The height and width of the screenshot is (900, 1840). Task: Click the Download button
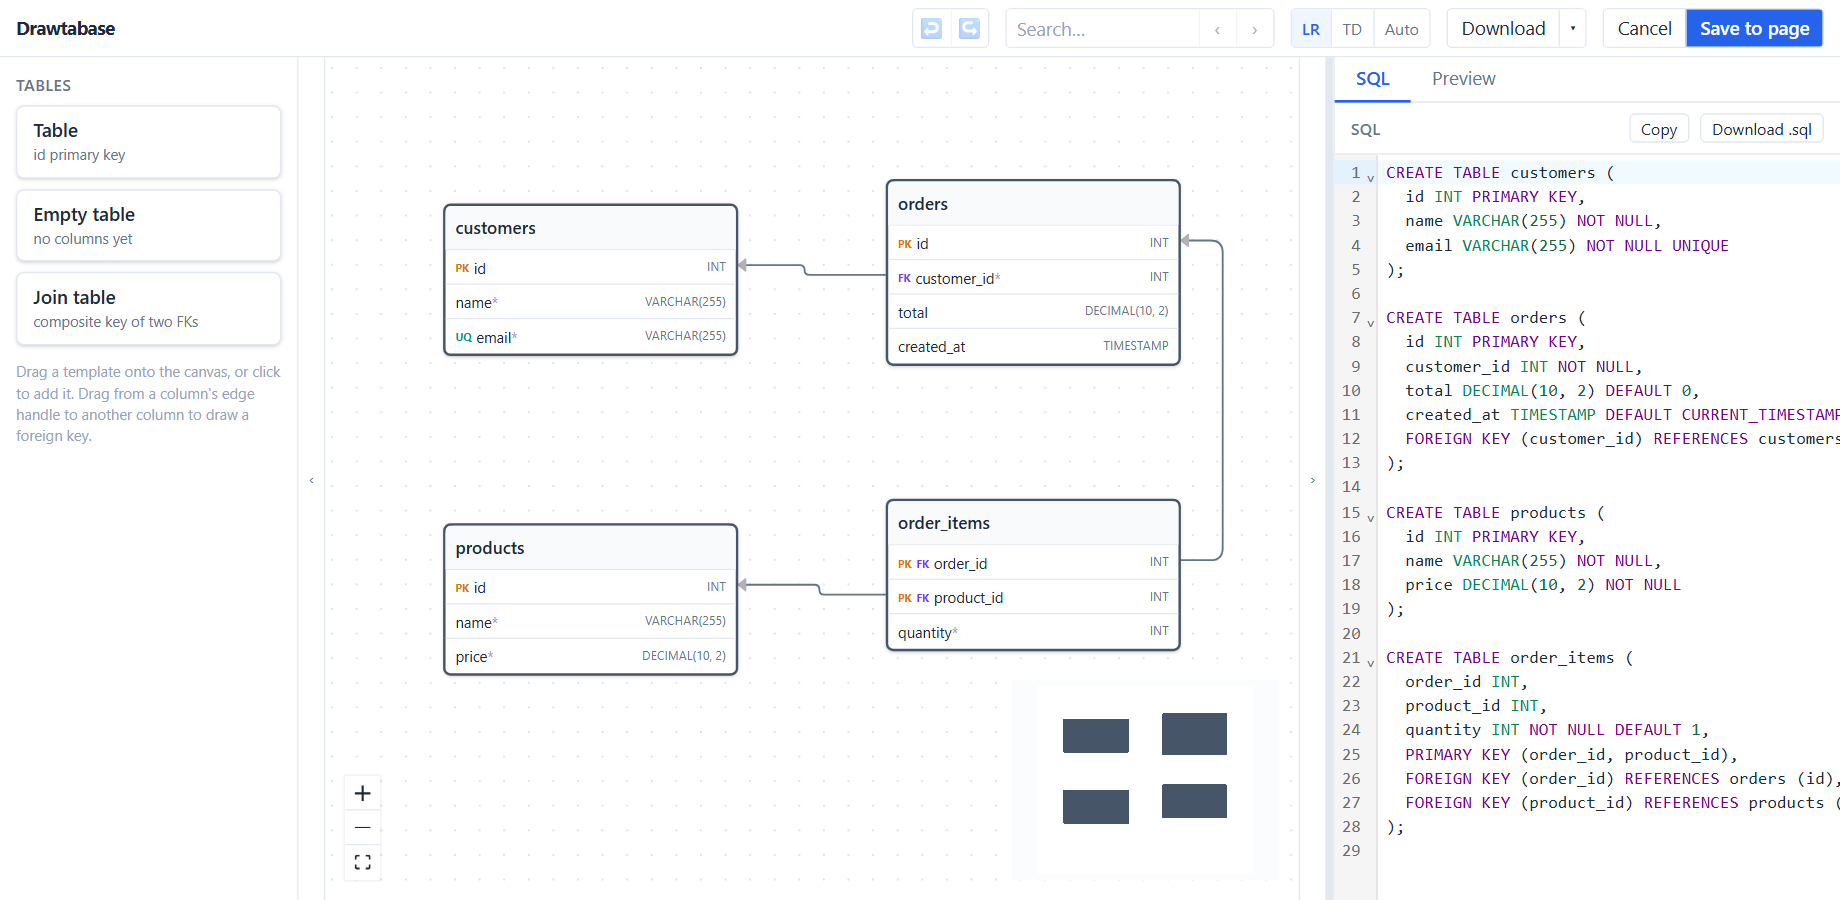coord(1503,29)
